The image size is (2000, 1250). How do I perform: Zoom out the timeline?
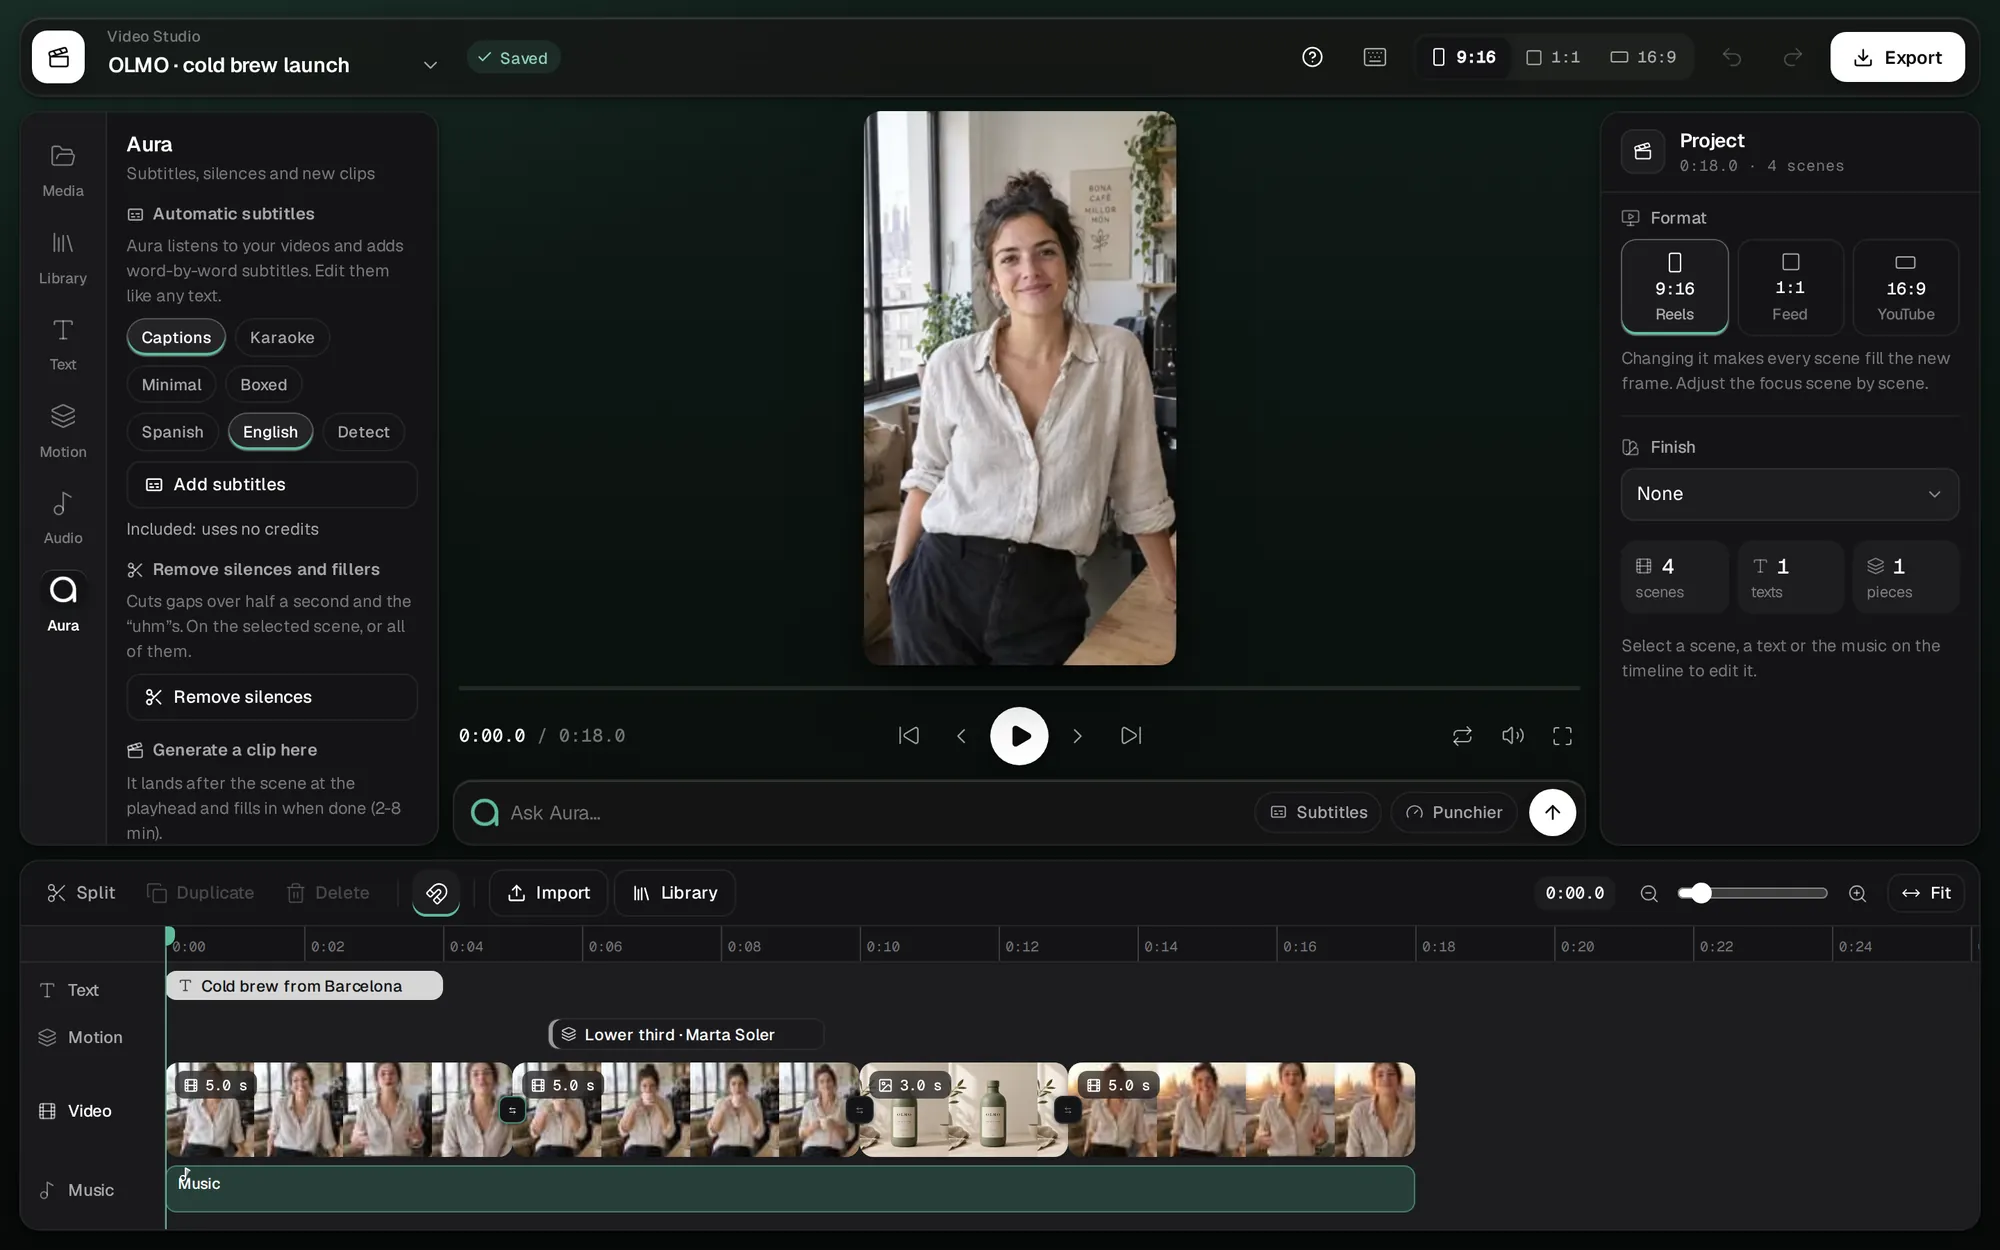click(1649, 893)
